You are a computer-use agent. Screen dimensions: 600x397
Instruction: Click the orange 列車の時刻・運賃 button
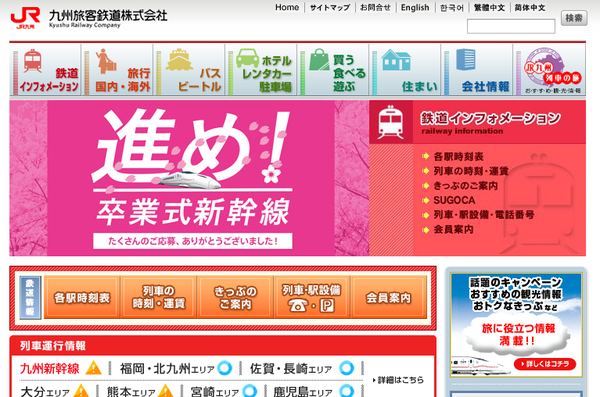[158, 297]
